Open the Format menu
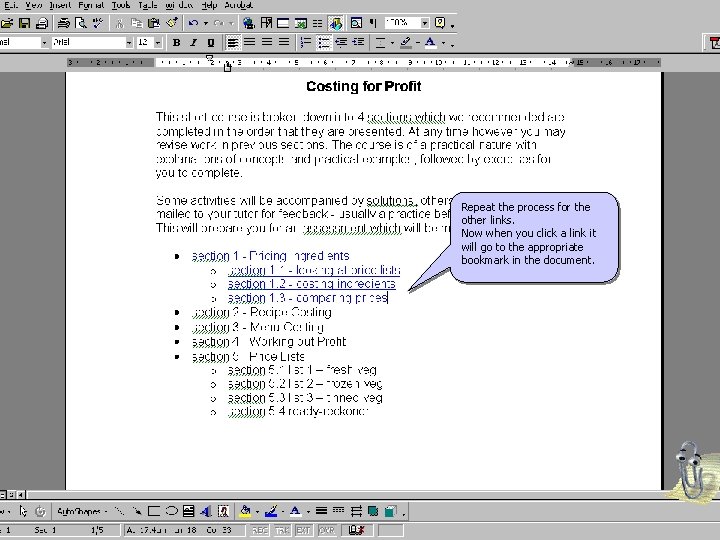 pyautogui.click(x=91, y=5)
